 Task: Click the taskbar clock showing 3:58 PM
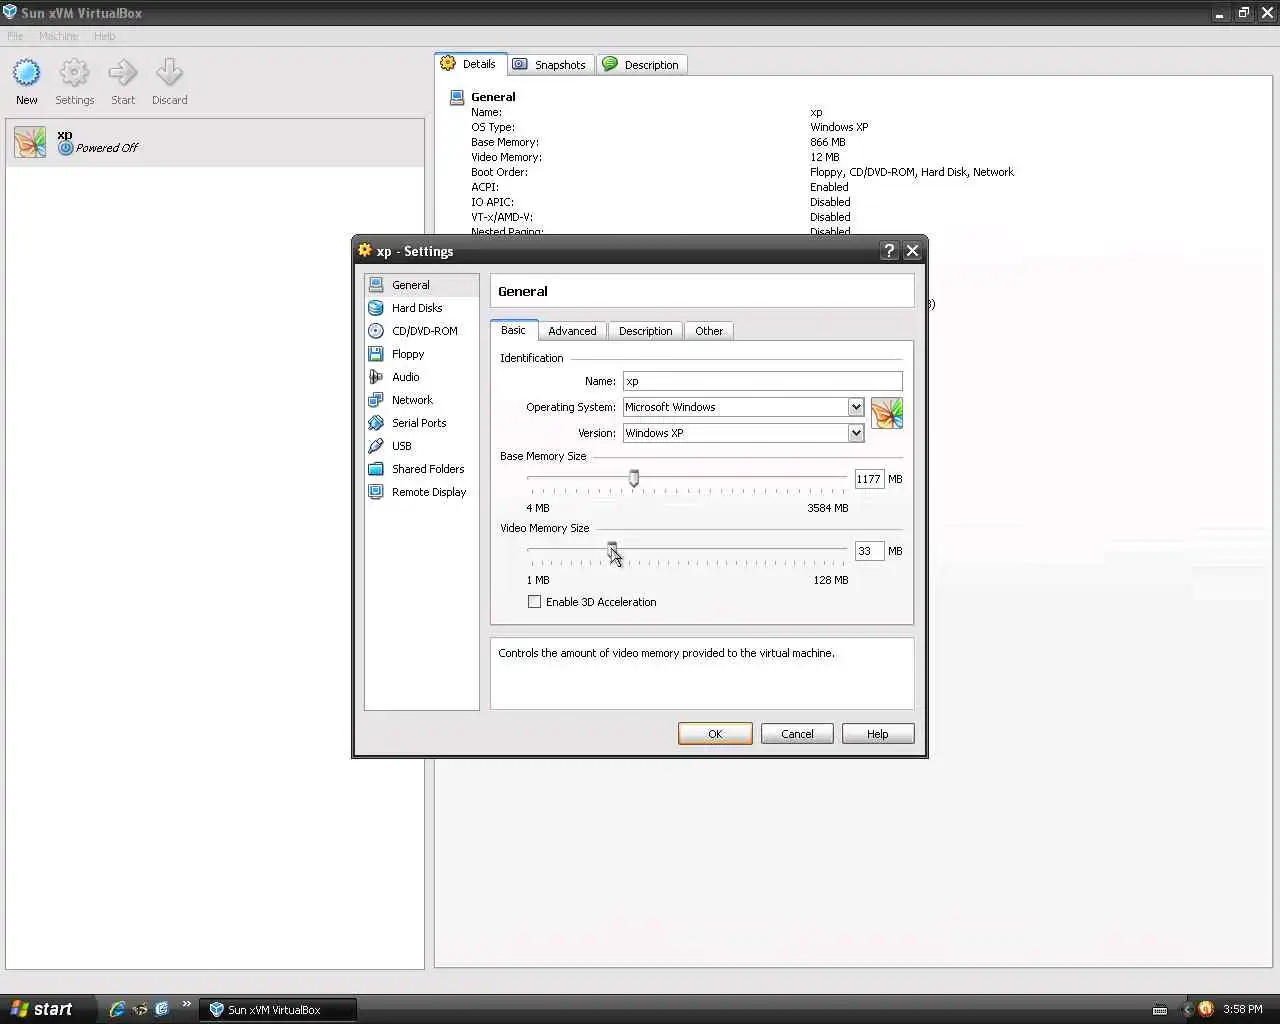[x=1243, y=1010]
